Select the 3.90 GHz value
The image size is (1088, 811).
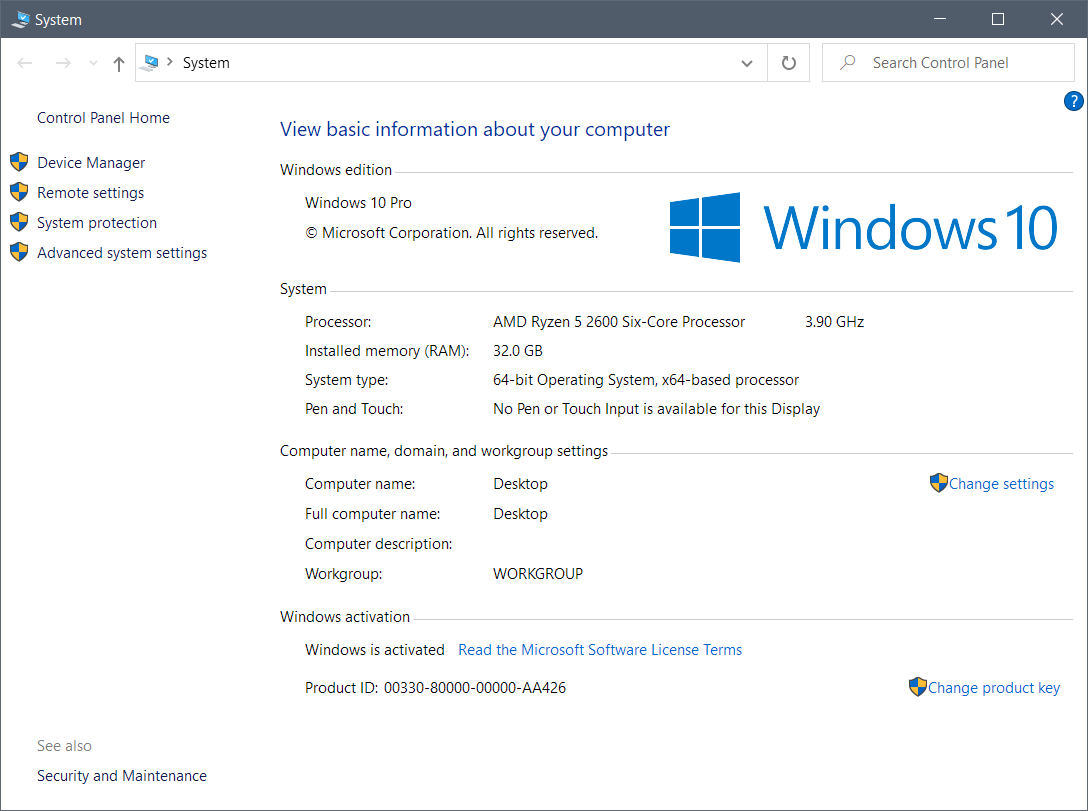click(835, 322)
